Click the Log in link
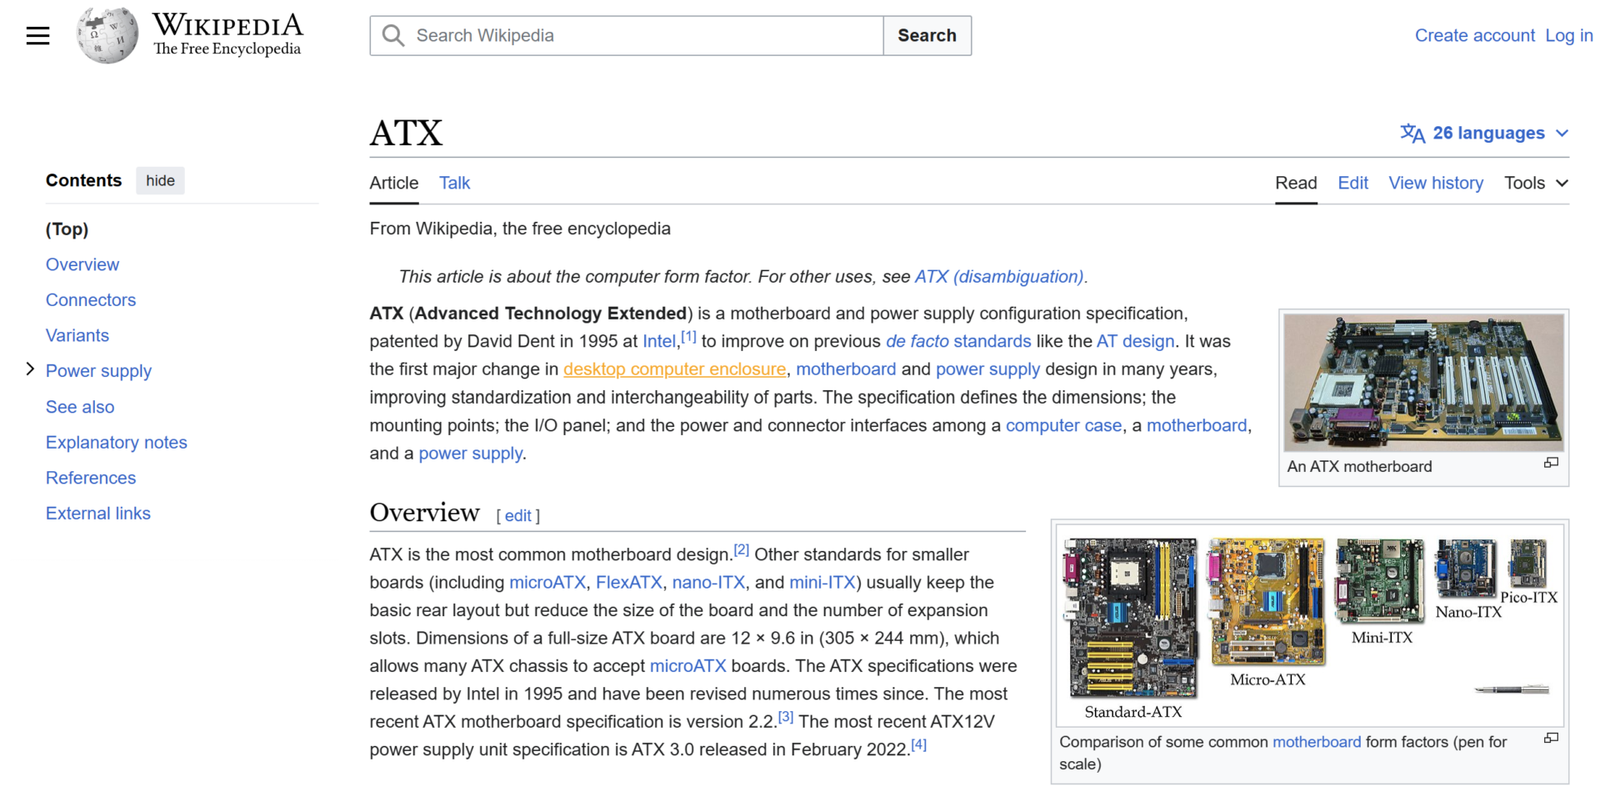1600x788 pixels. 1568,36
